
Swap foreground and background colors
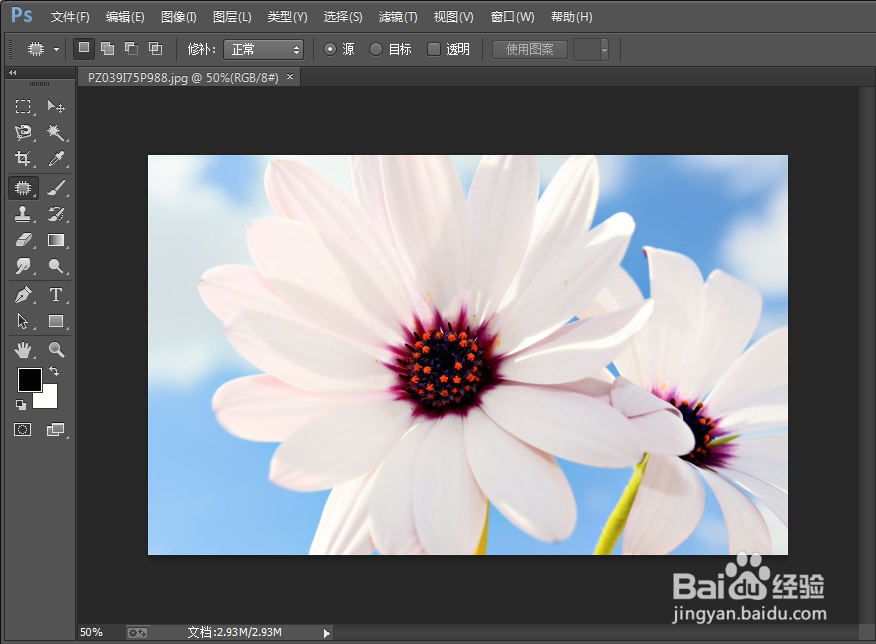54,371
